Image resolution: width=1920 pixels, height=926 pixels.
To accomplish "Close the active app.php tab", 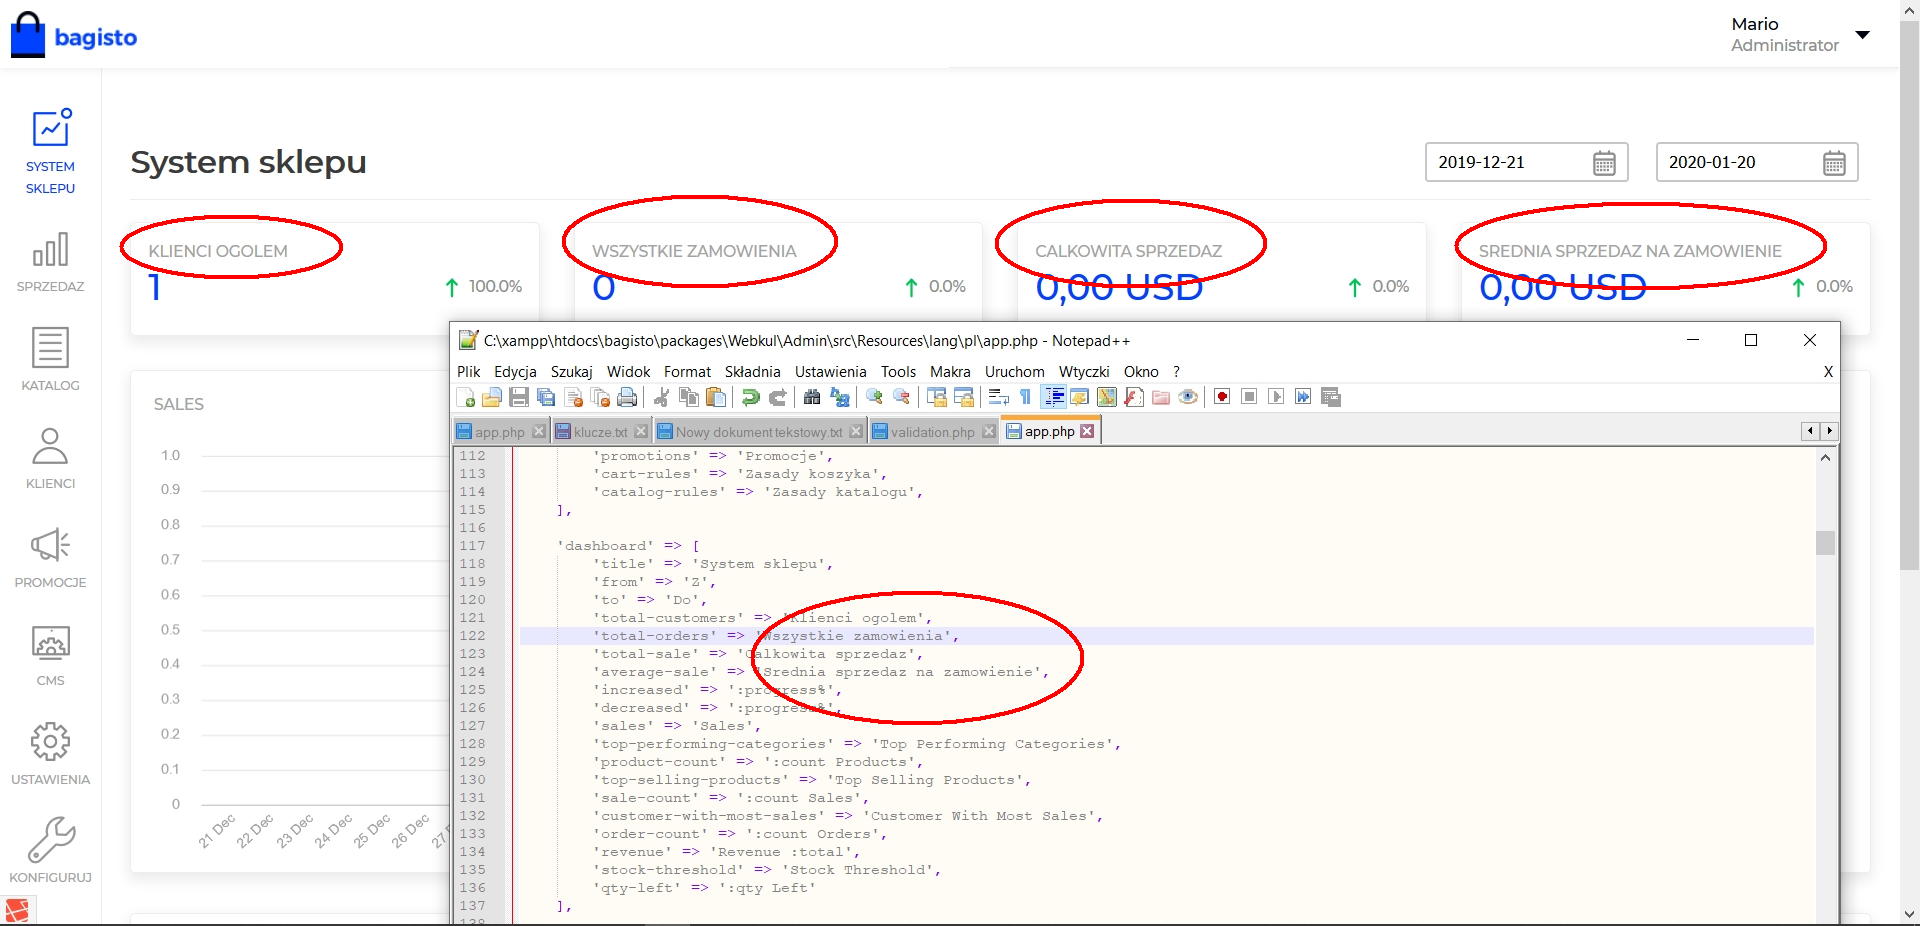I will click(x=1087, y=431).
